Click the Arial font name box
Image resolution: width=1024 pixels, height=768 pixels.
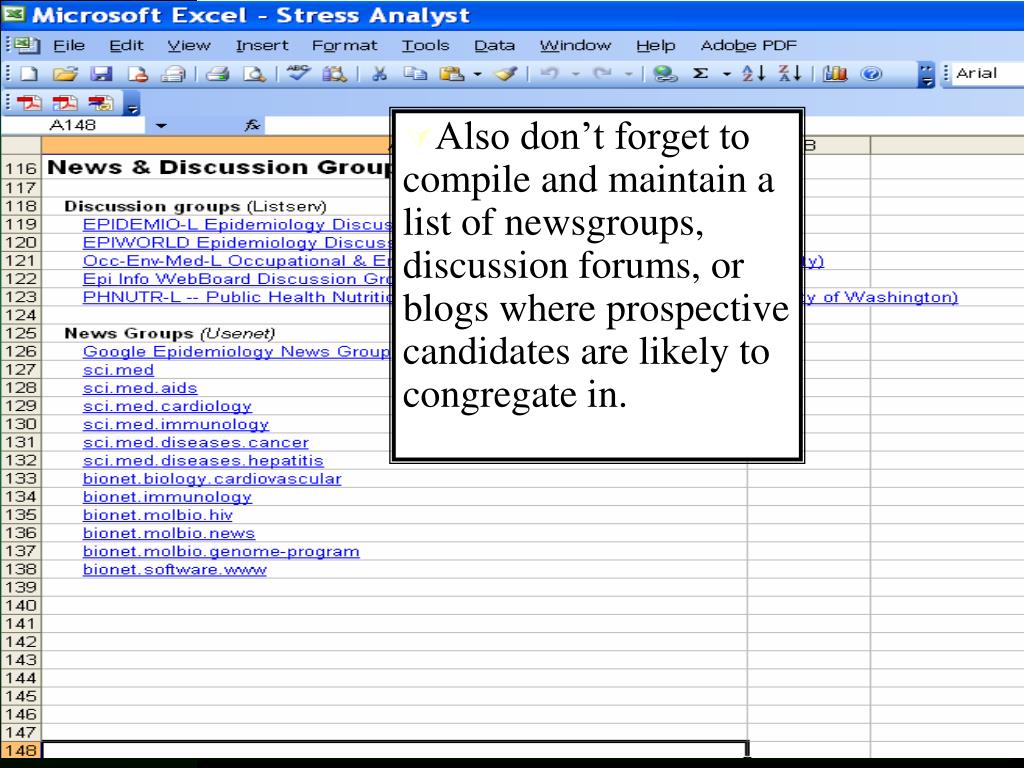[987, 74]
